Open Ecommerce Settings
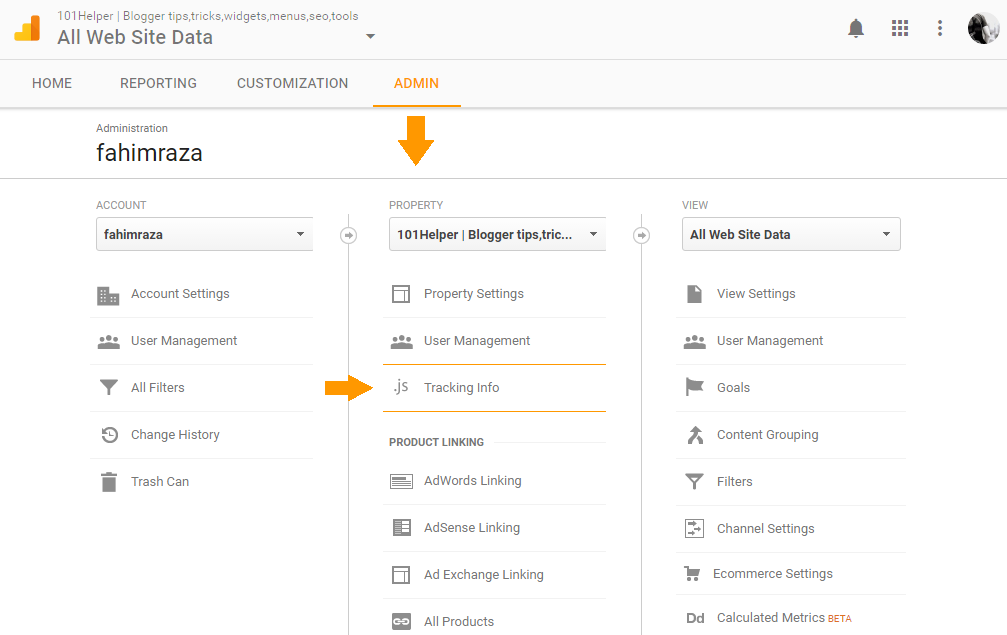Image resolution: width=1007 pixels, height=635 pixels. [774, 573]
